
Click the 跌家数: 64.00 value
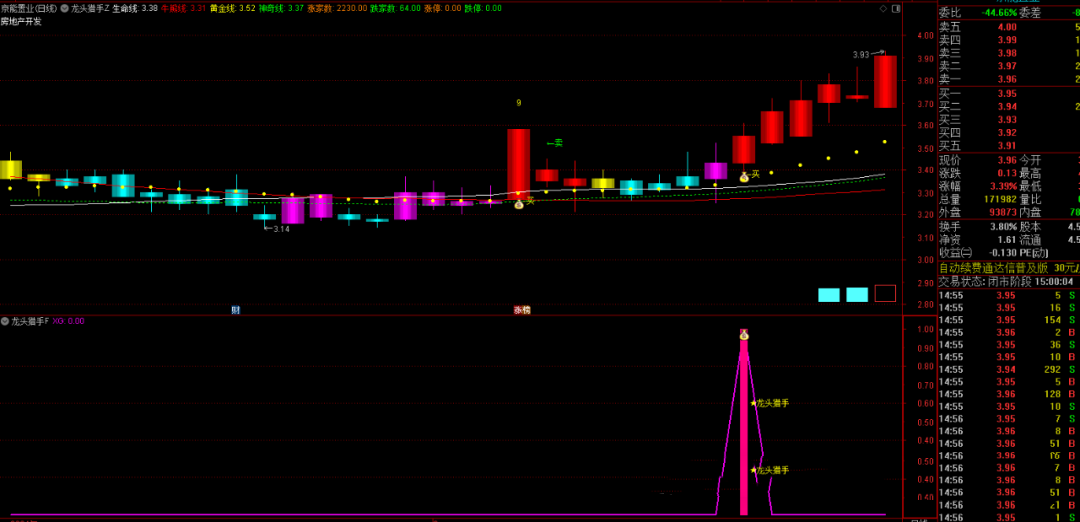click(395, 8)
